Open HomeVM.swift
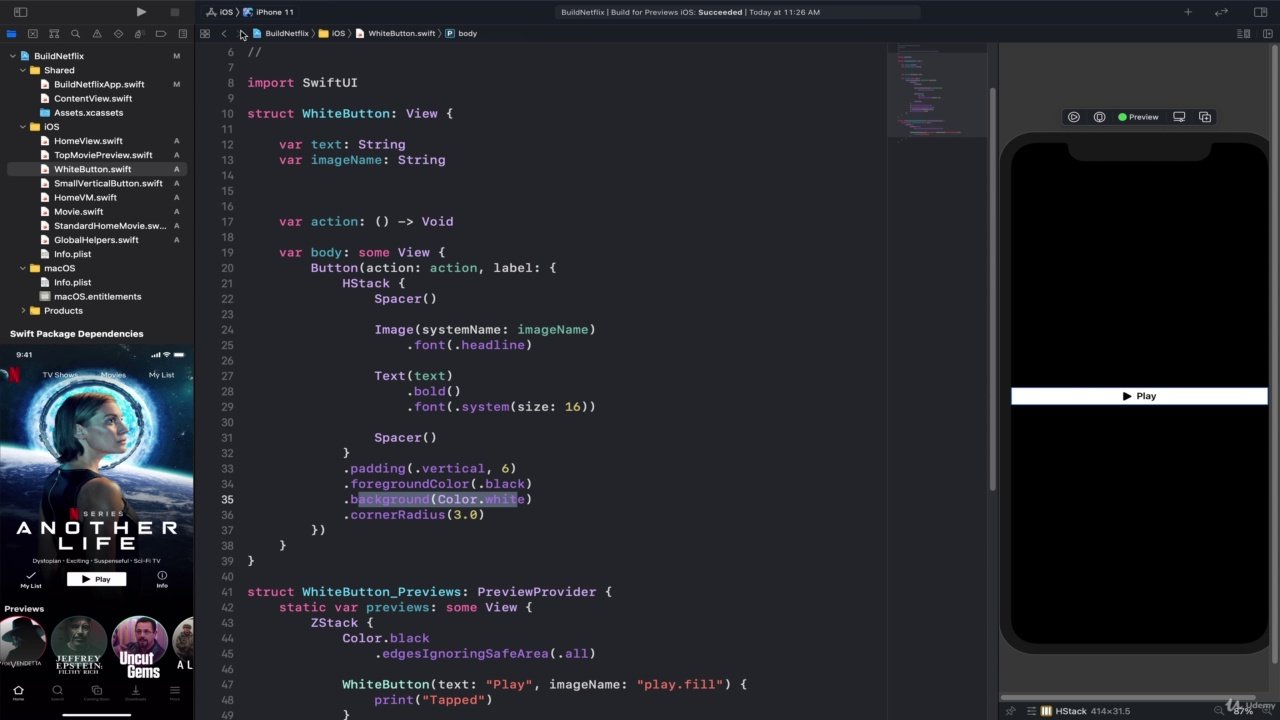This screenshot has height=720, width=1280. click(85, 197)
